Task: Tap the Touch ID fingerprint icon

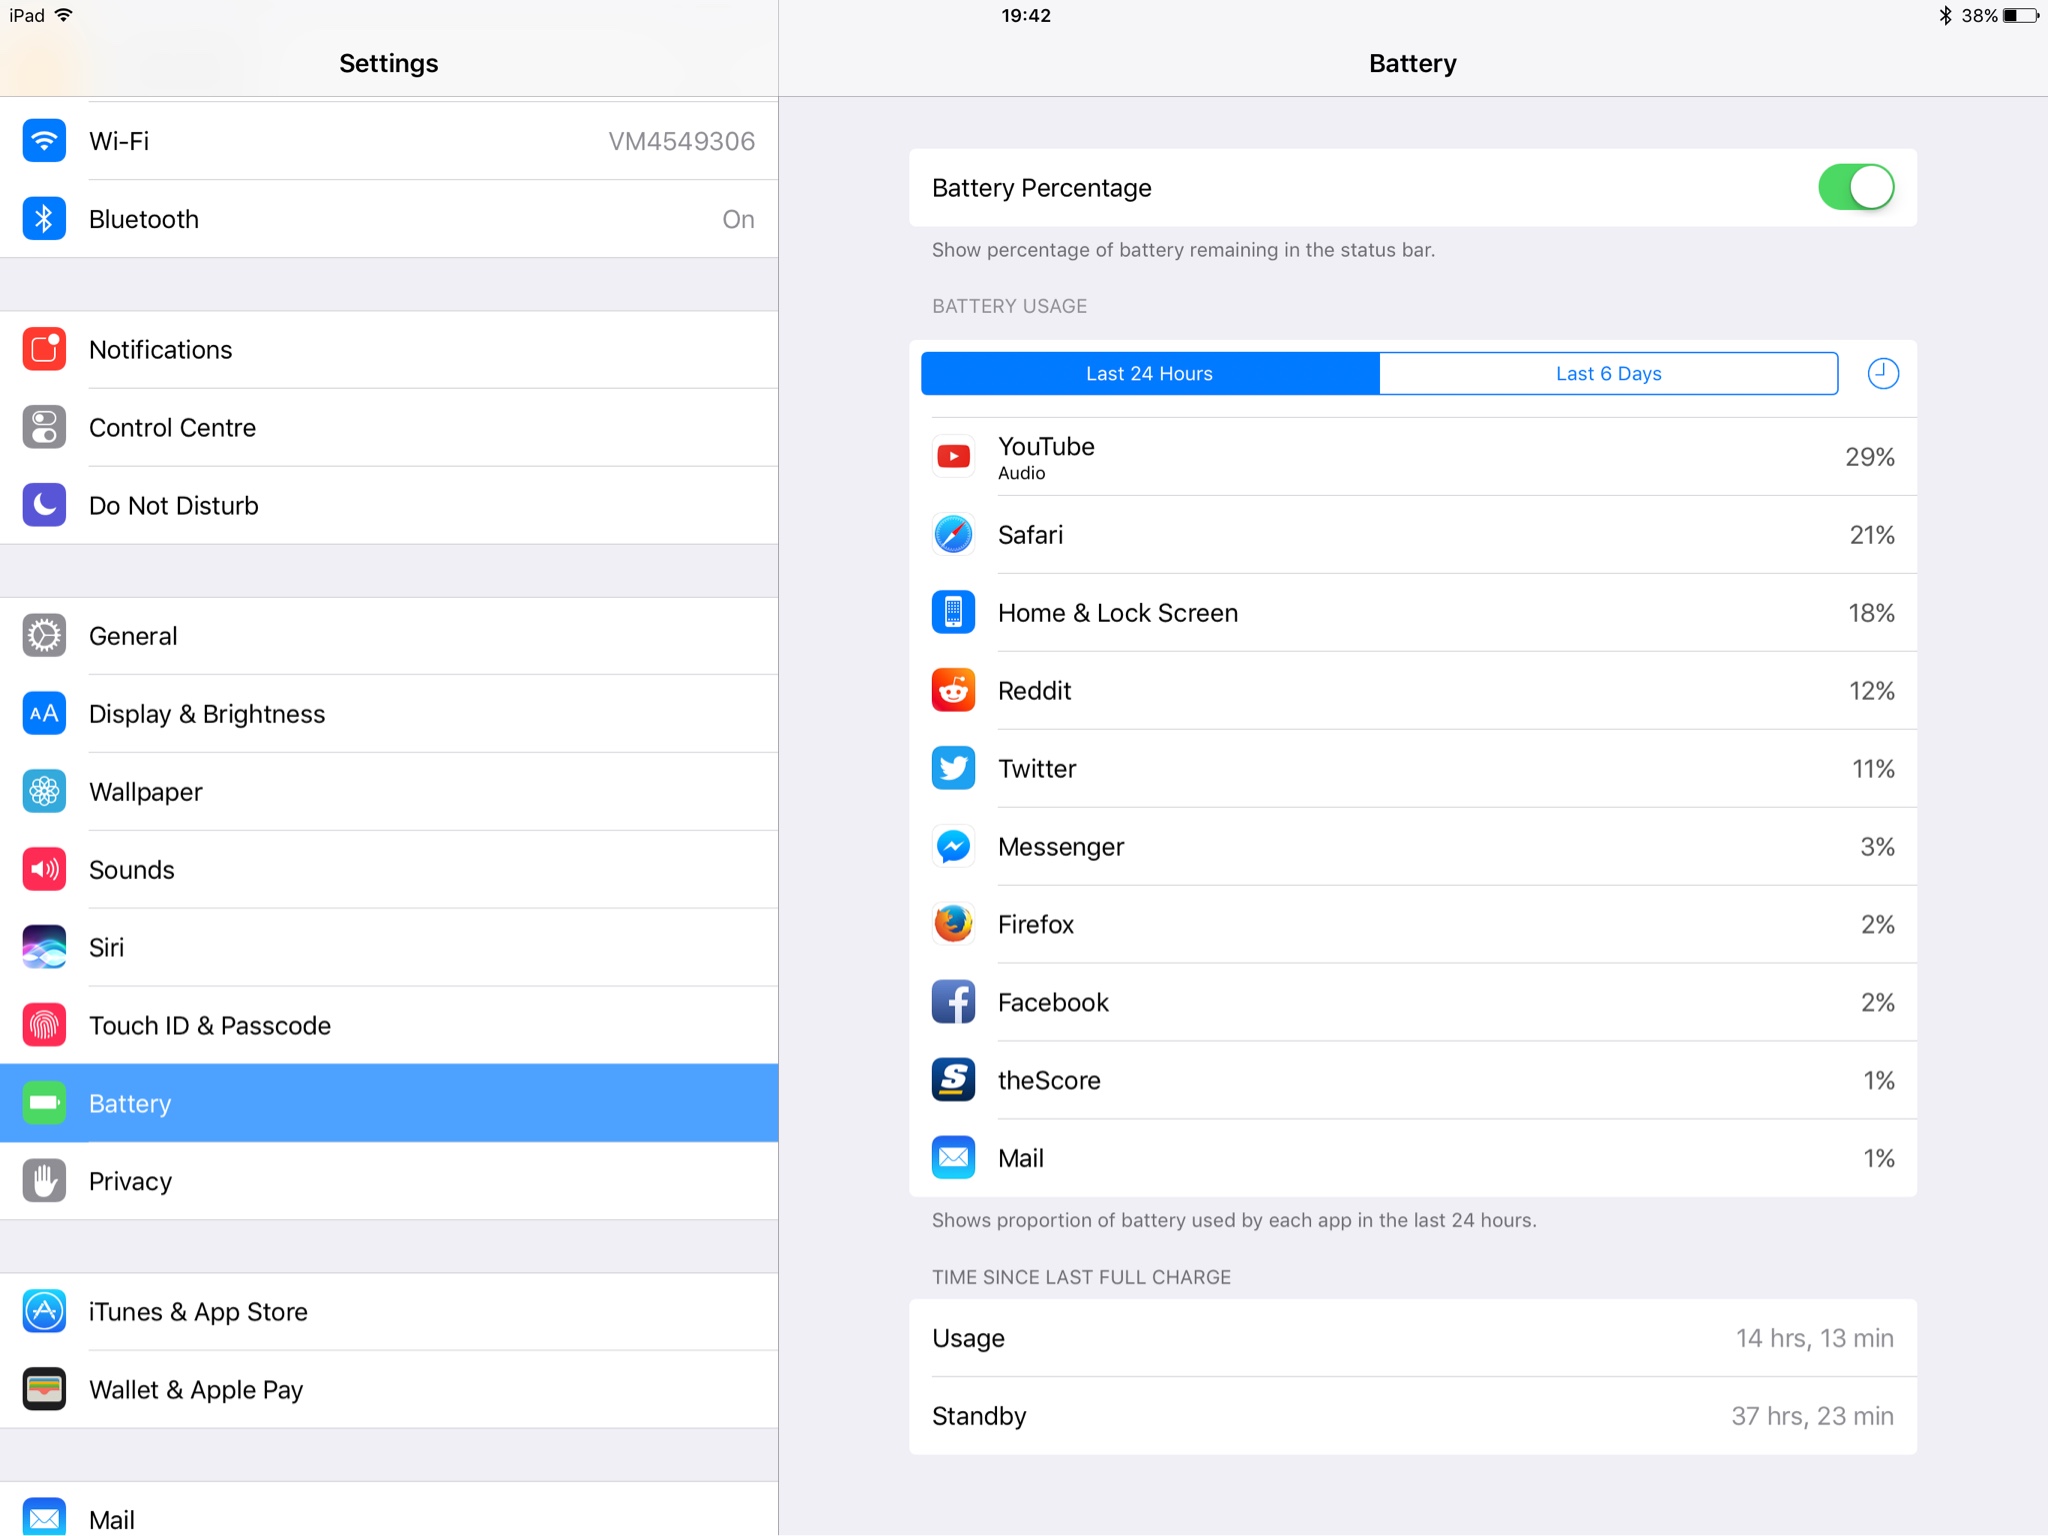Action: pos(44,1025)
